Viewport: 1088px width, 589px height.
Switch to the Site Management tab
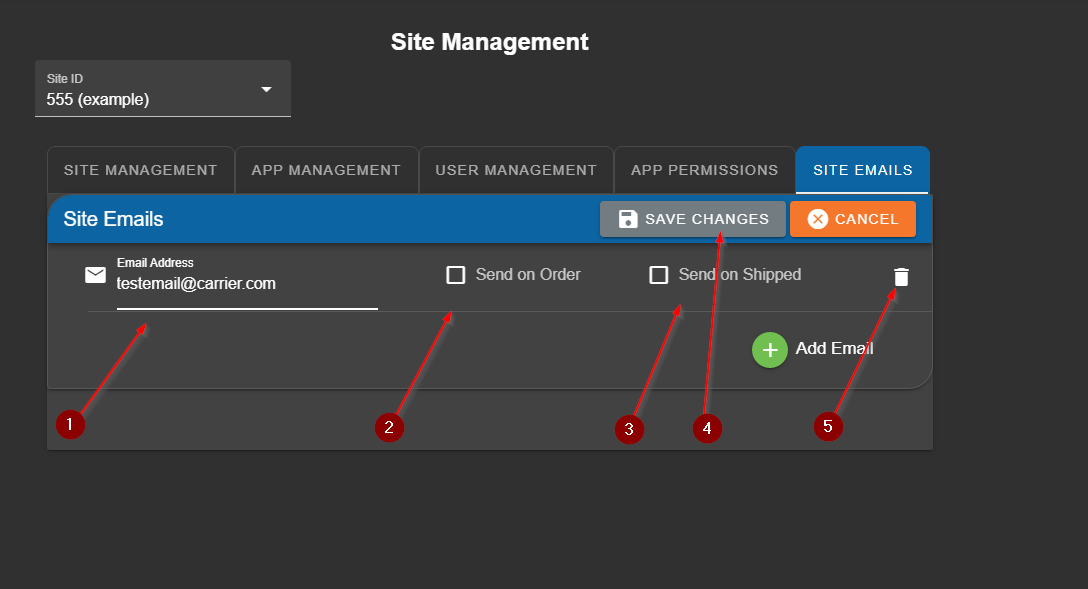point(140,170)
